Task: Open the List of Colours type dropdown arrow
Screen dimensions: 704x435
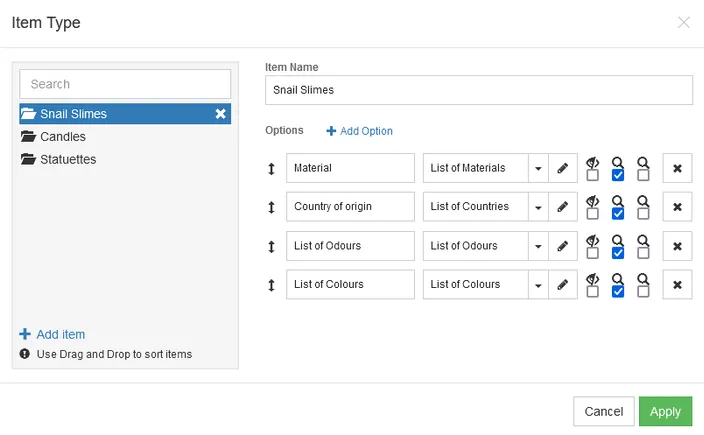Action: point(538,285)
